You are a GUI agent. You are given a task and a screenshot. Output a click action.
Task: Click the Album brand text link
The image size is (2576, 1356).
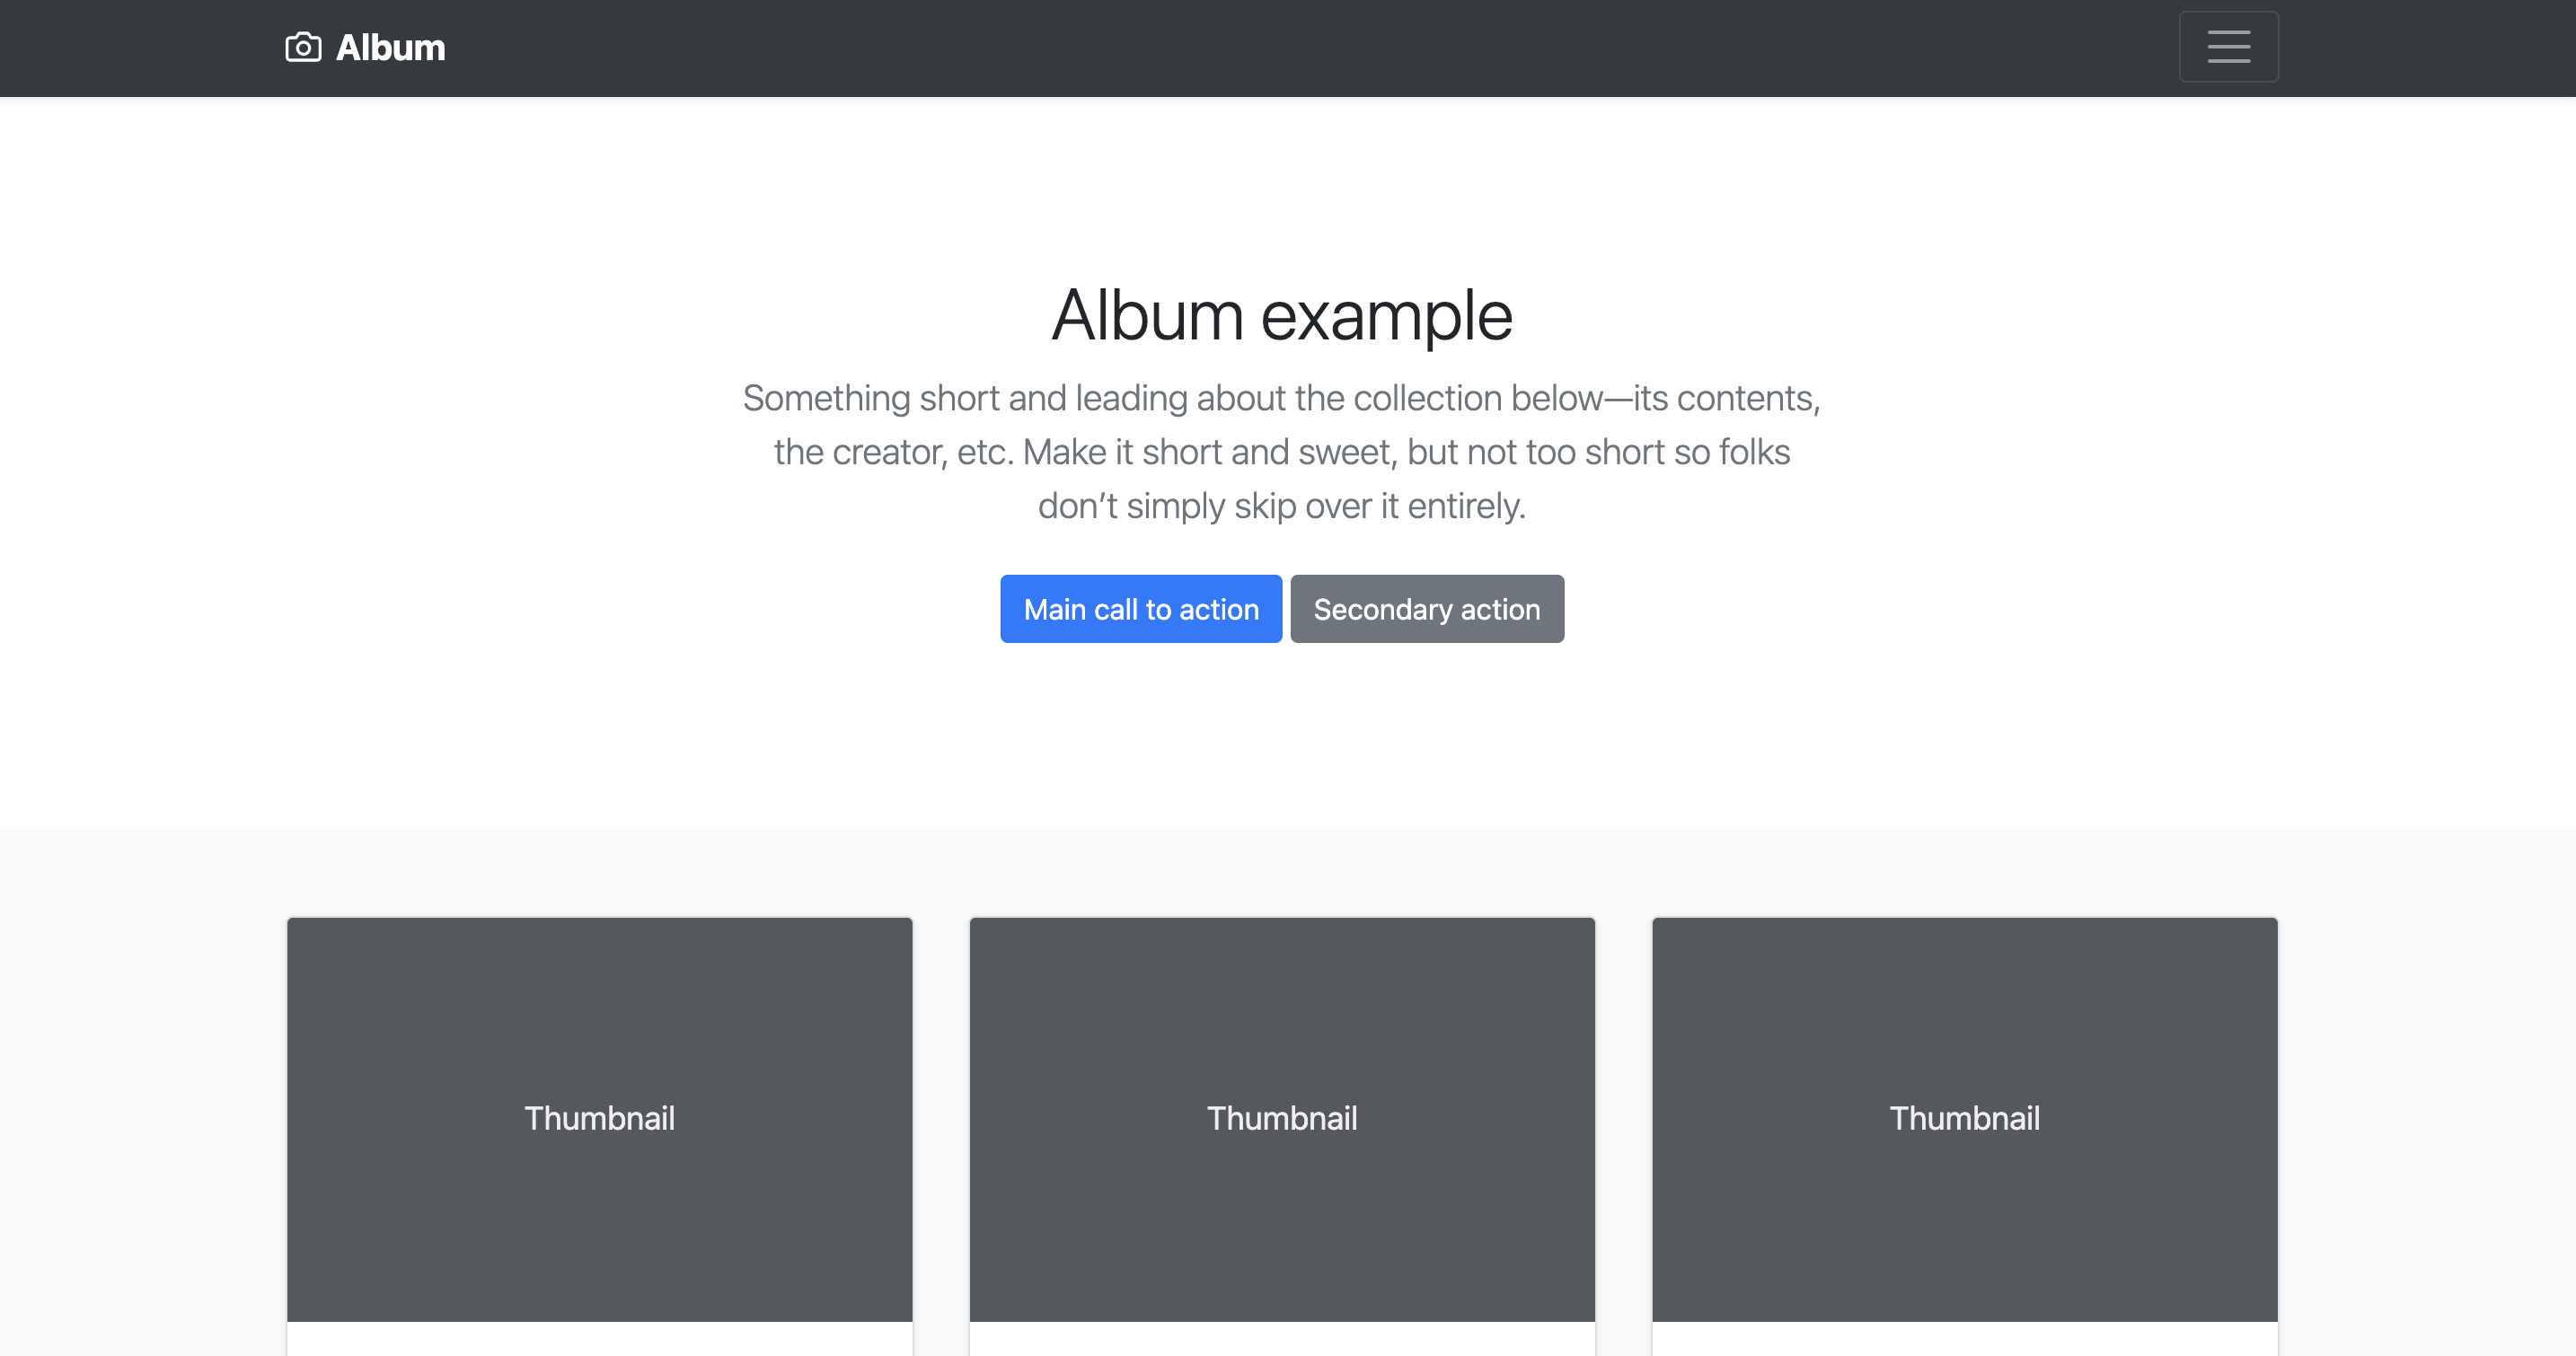tap(390, 47)
